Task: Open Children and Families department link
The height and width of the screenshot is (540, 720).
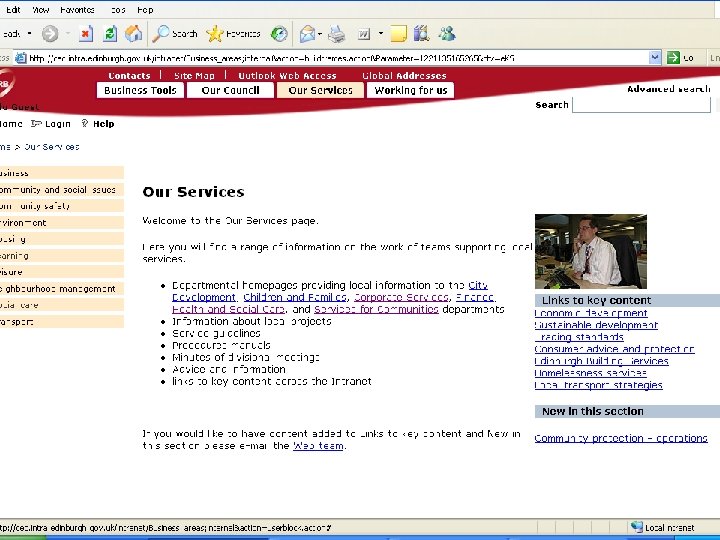Action: pyautogui.click(x=295, y=297)
